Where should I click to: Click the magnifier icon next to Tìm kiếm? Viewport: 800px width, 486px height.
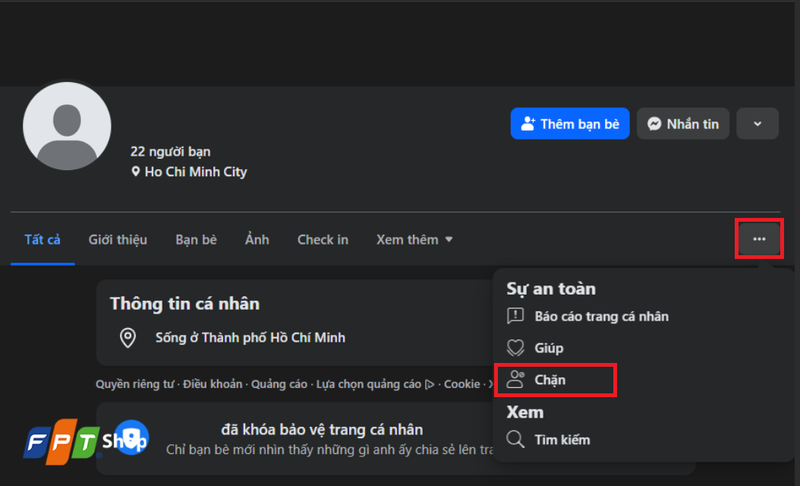point(515,439)
